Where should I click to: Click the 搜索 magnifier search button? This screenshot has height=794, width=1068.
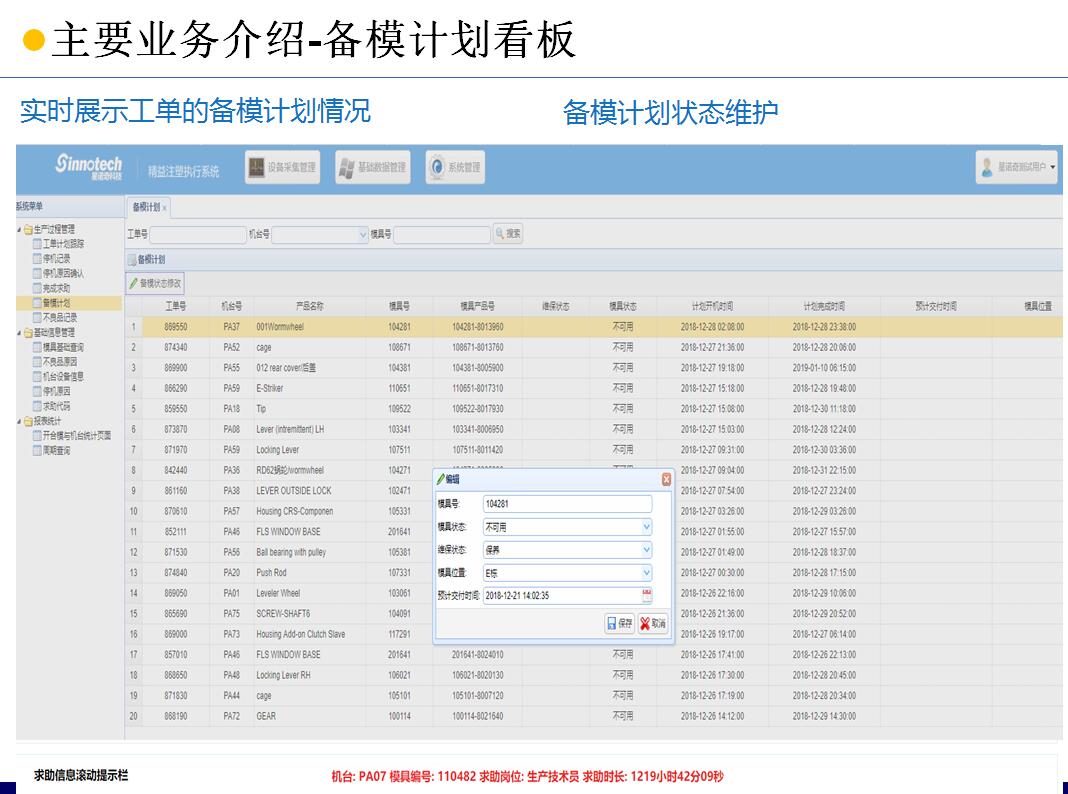click(x=507, y=234)
